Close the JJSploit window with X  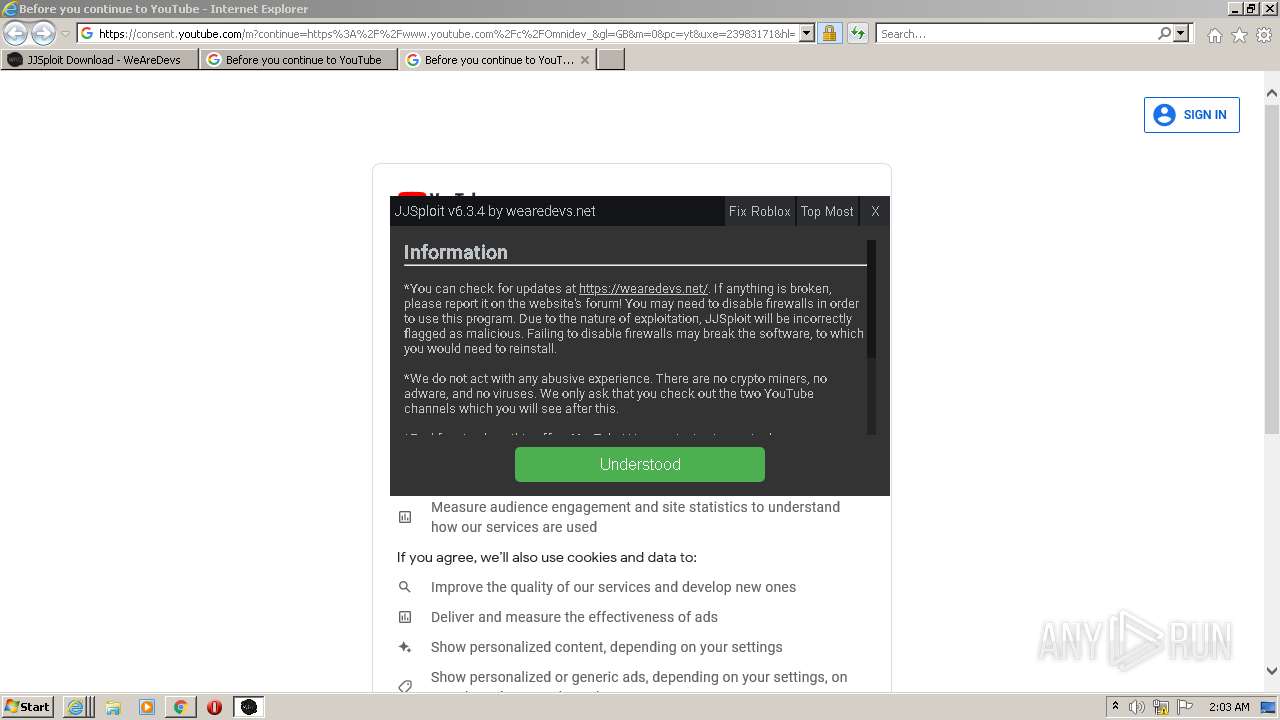(x=875, y=211)
